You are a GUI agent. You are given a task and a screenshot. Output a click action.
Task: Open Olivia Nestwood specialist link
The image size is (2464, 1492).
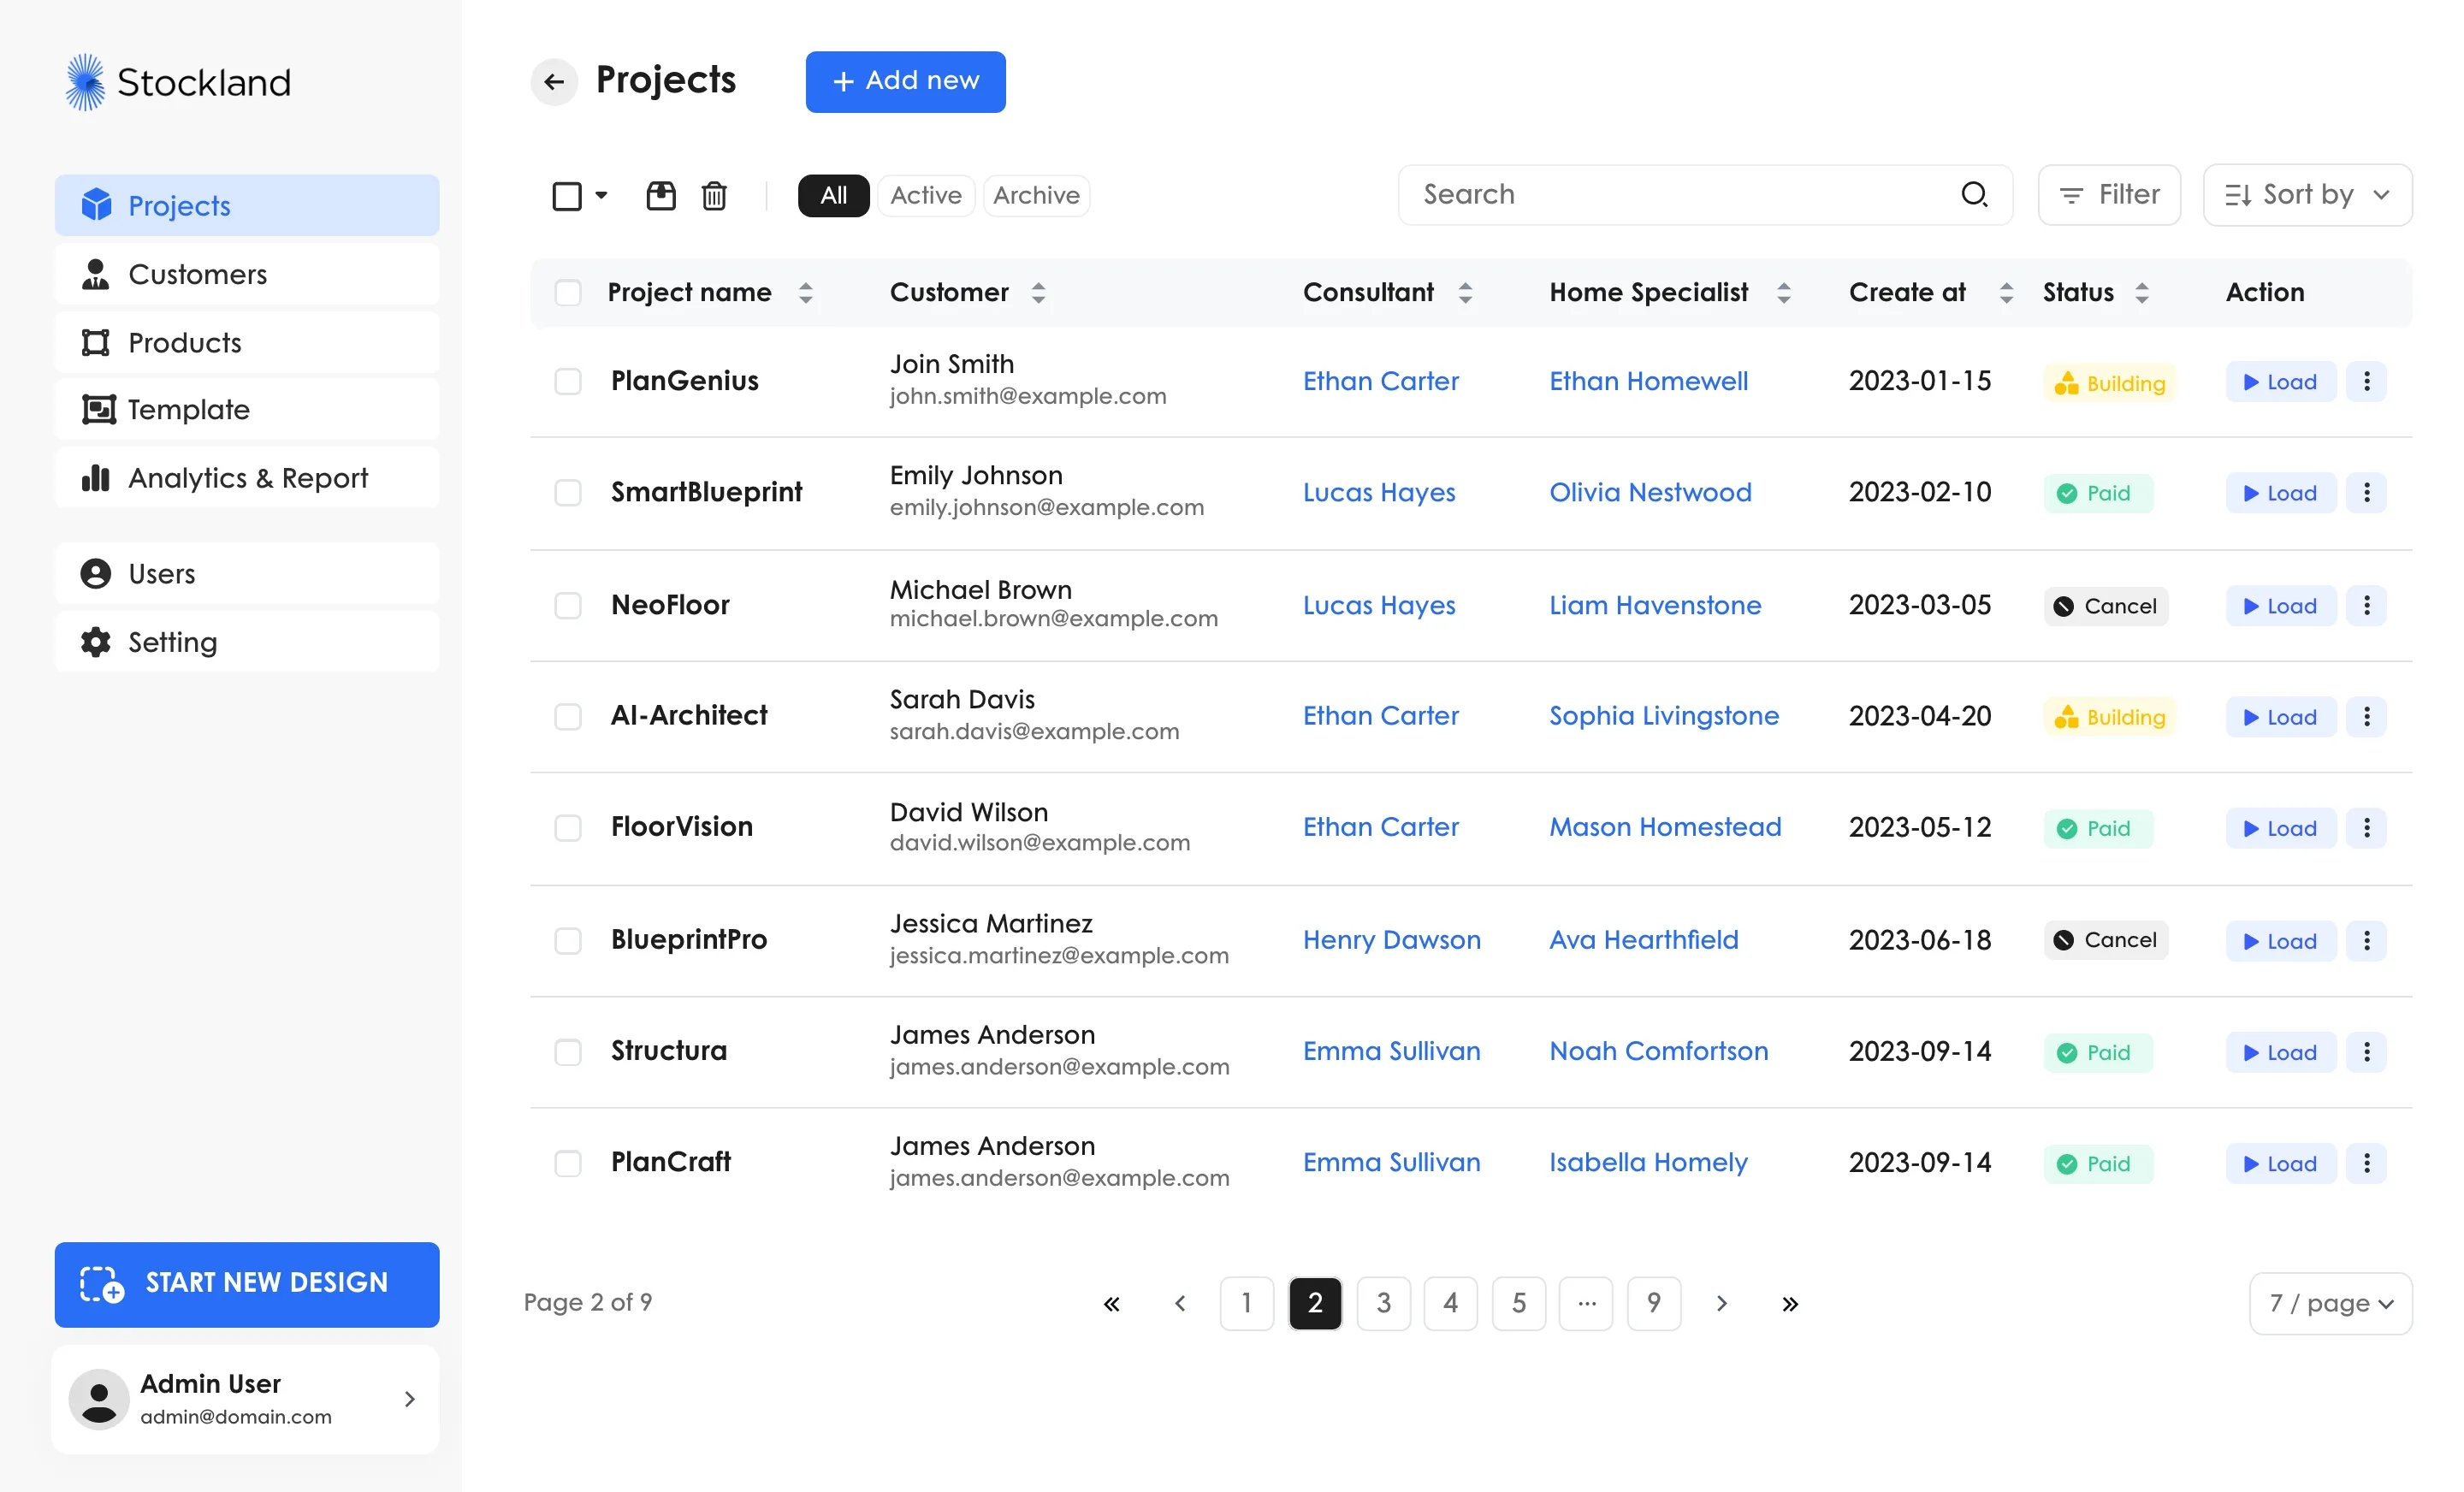1650,492
